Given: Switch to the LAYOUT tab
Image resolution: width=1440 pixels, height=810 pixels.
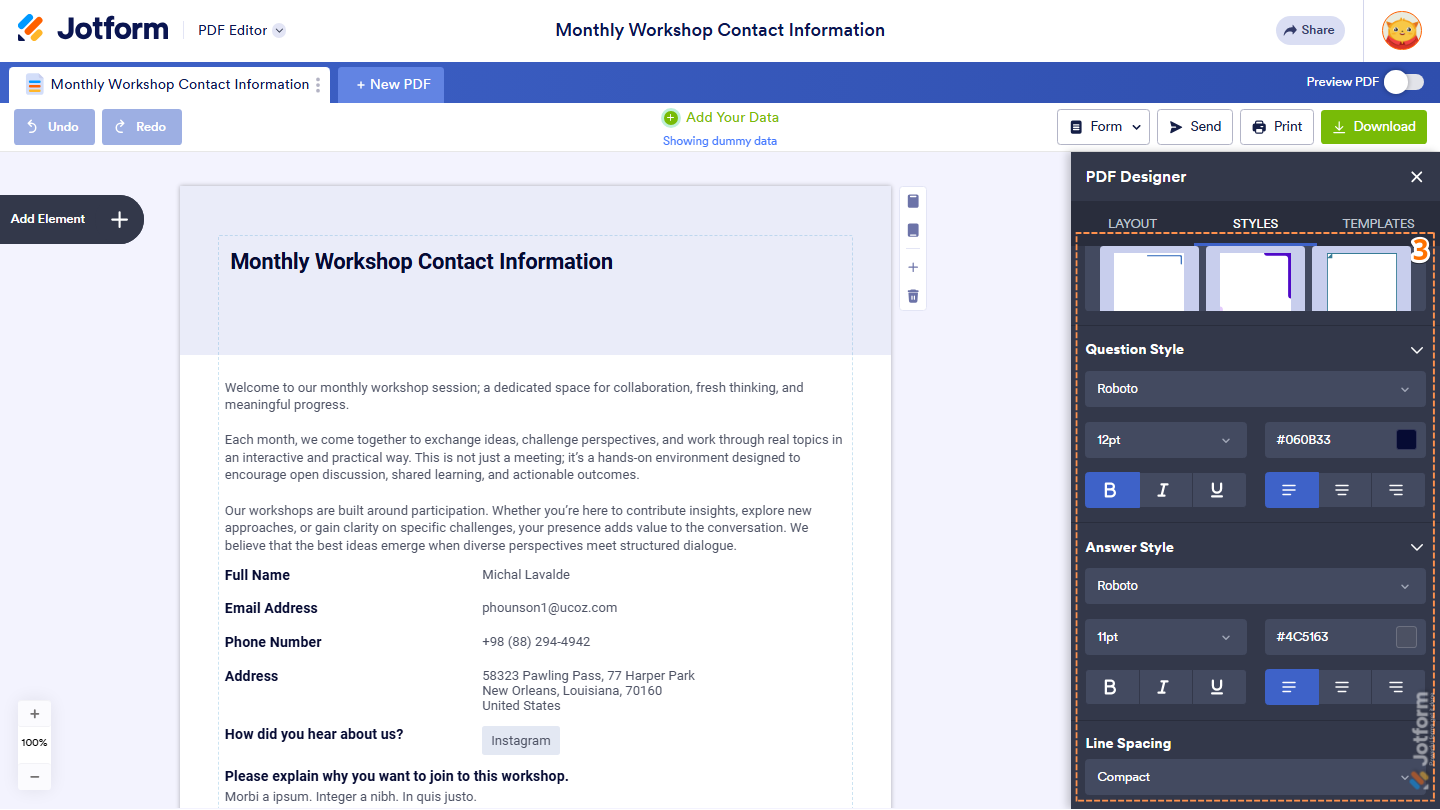Looking at the screenshot, I should (x=1132, y=224).
